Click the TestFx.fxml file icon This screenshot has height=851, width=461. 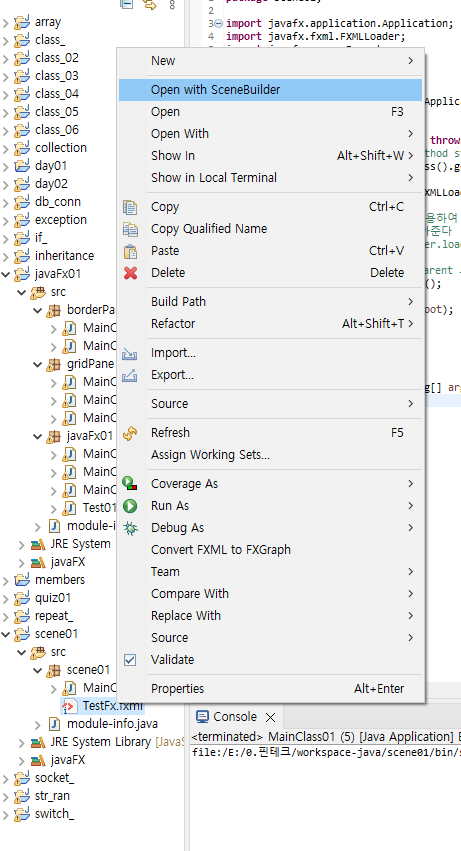tap(70, 706)
